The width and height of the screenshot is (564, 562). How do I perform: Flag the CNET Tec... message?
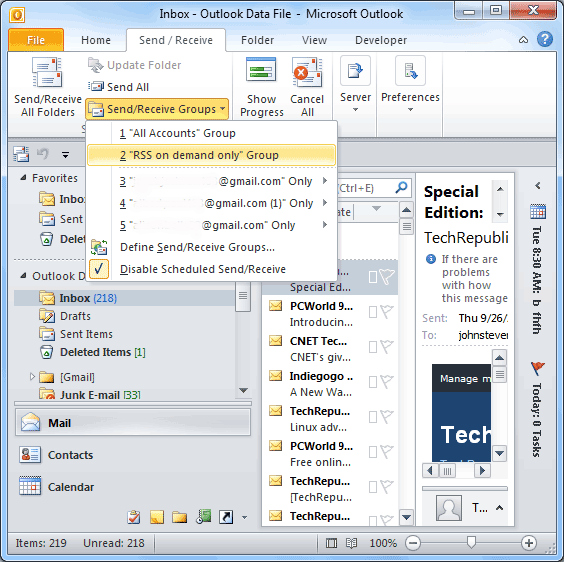click(386, 347)
